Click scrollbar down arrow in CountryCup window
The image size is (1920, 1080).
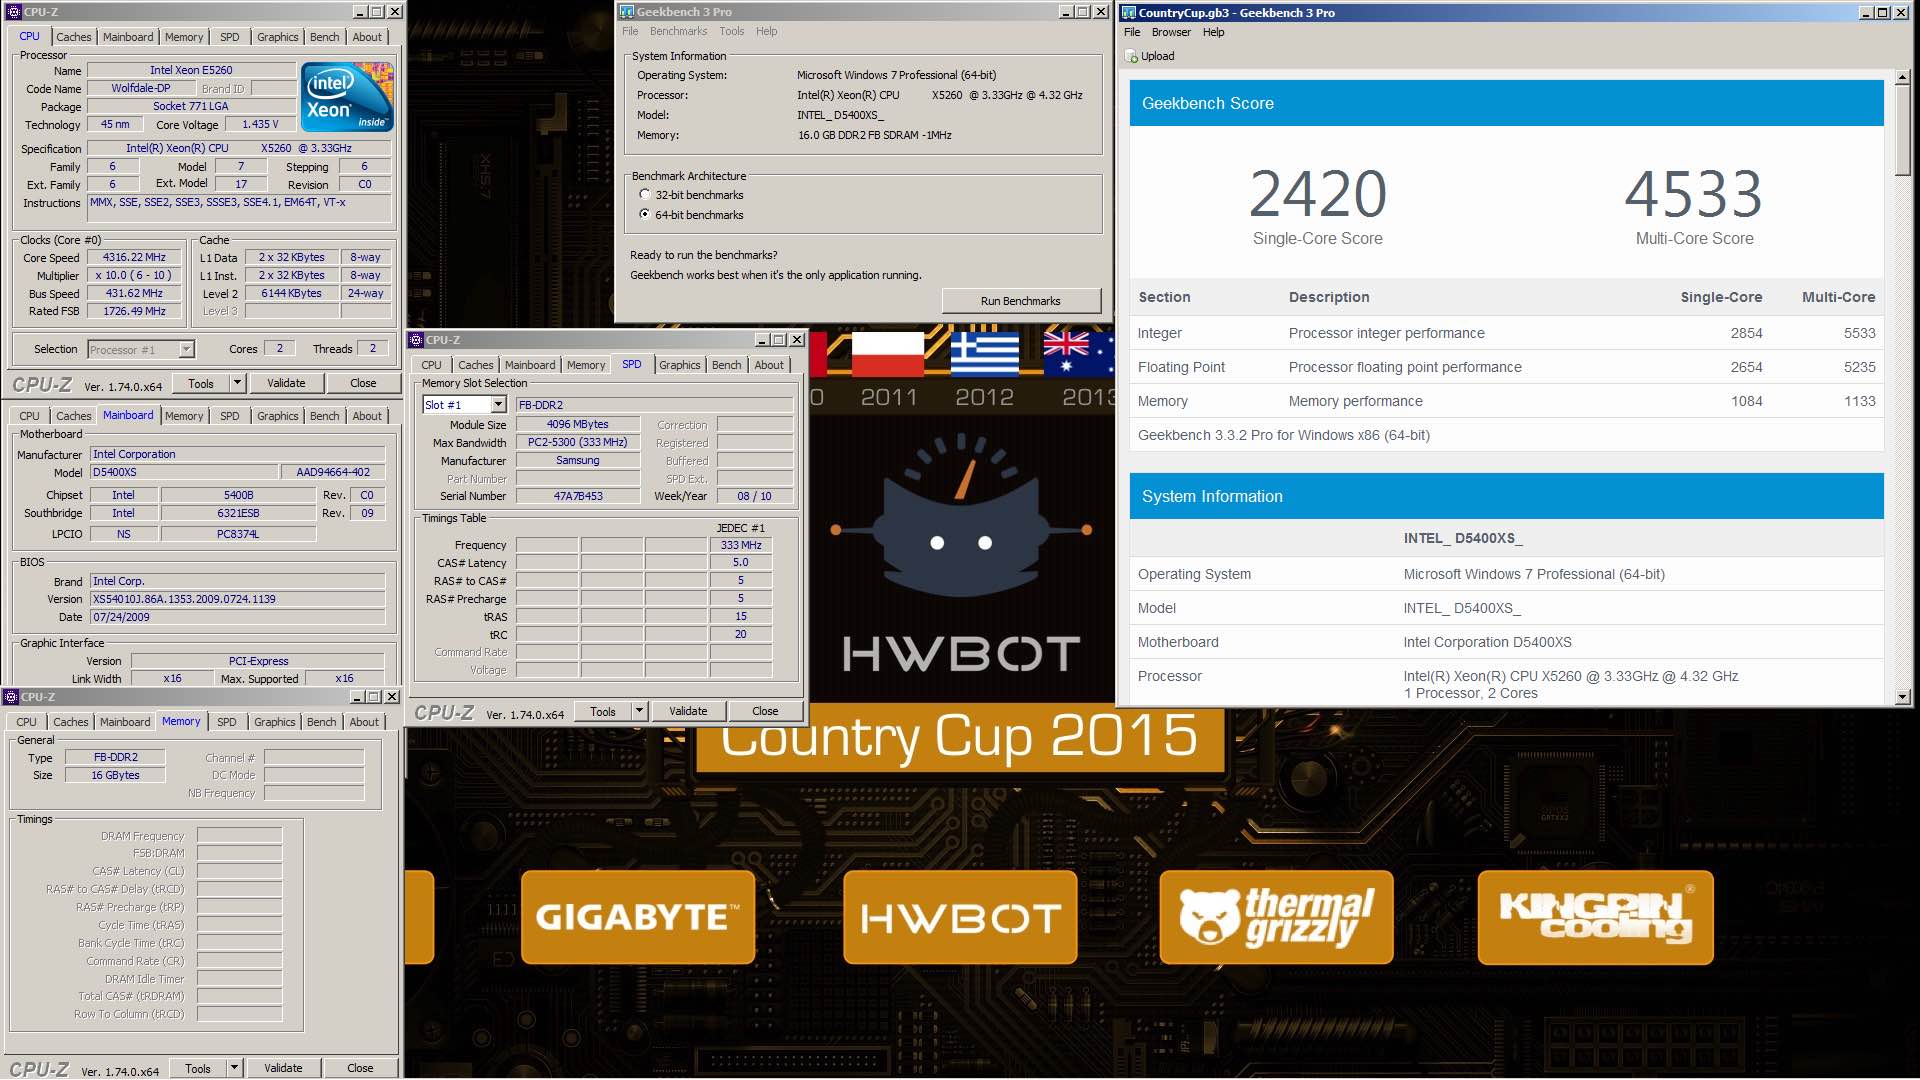pyautogui.click(x=1902, y=697)
